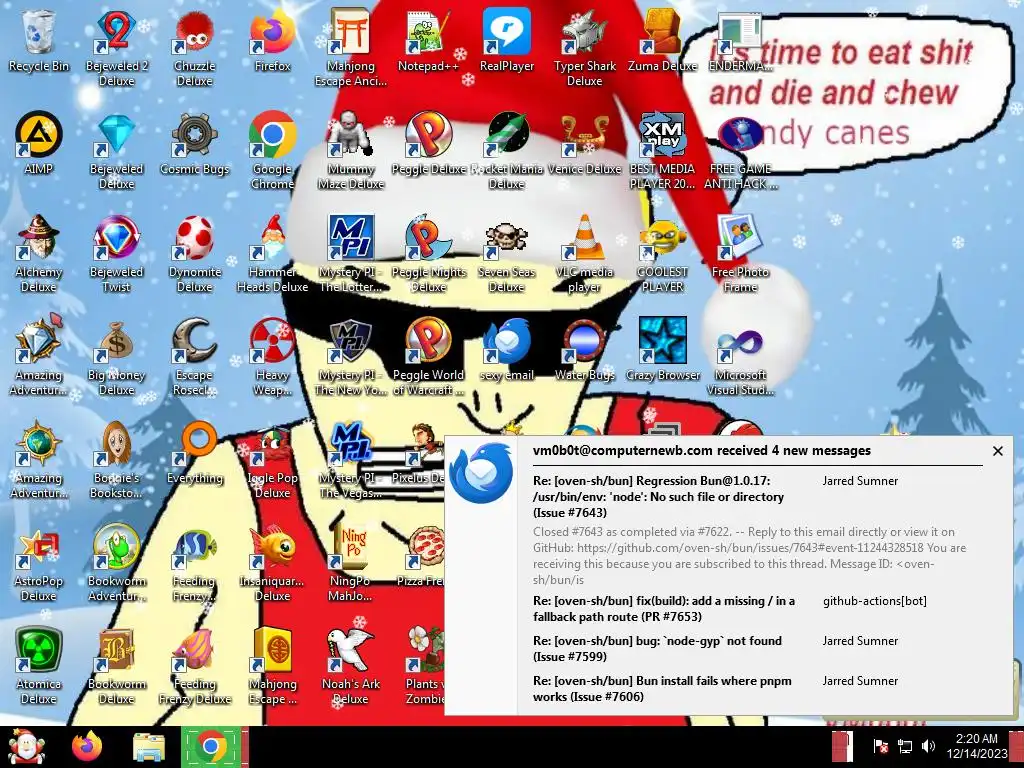Image resolution: width=1024 pixels, height=768 pixels.
Task: Open Escape Rosecliff moon icon
Action: point(195,357)
